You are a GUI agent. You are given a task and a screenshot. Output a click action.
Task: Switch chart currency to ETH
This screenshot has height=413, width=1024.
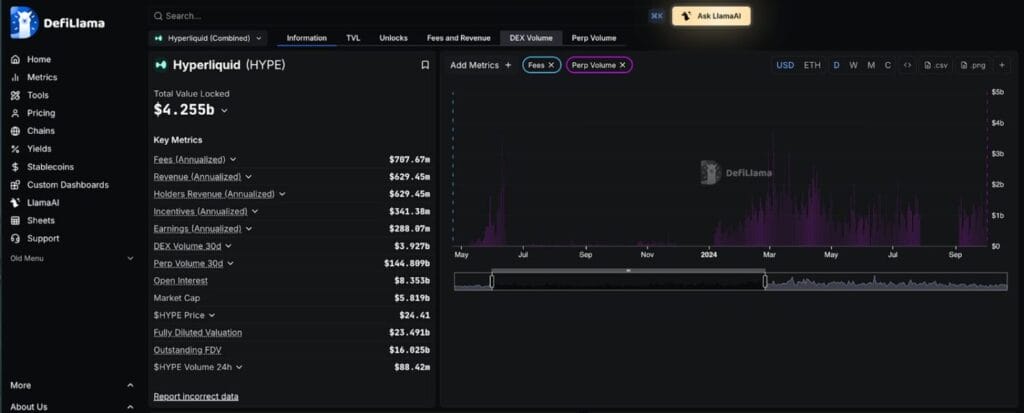pyautogui.click(x=812, y=65)
